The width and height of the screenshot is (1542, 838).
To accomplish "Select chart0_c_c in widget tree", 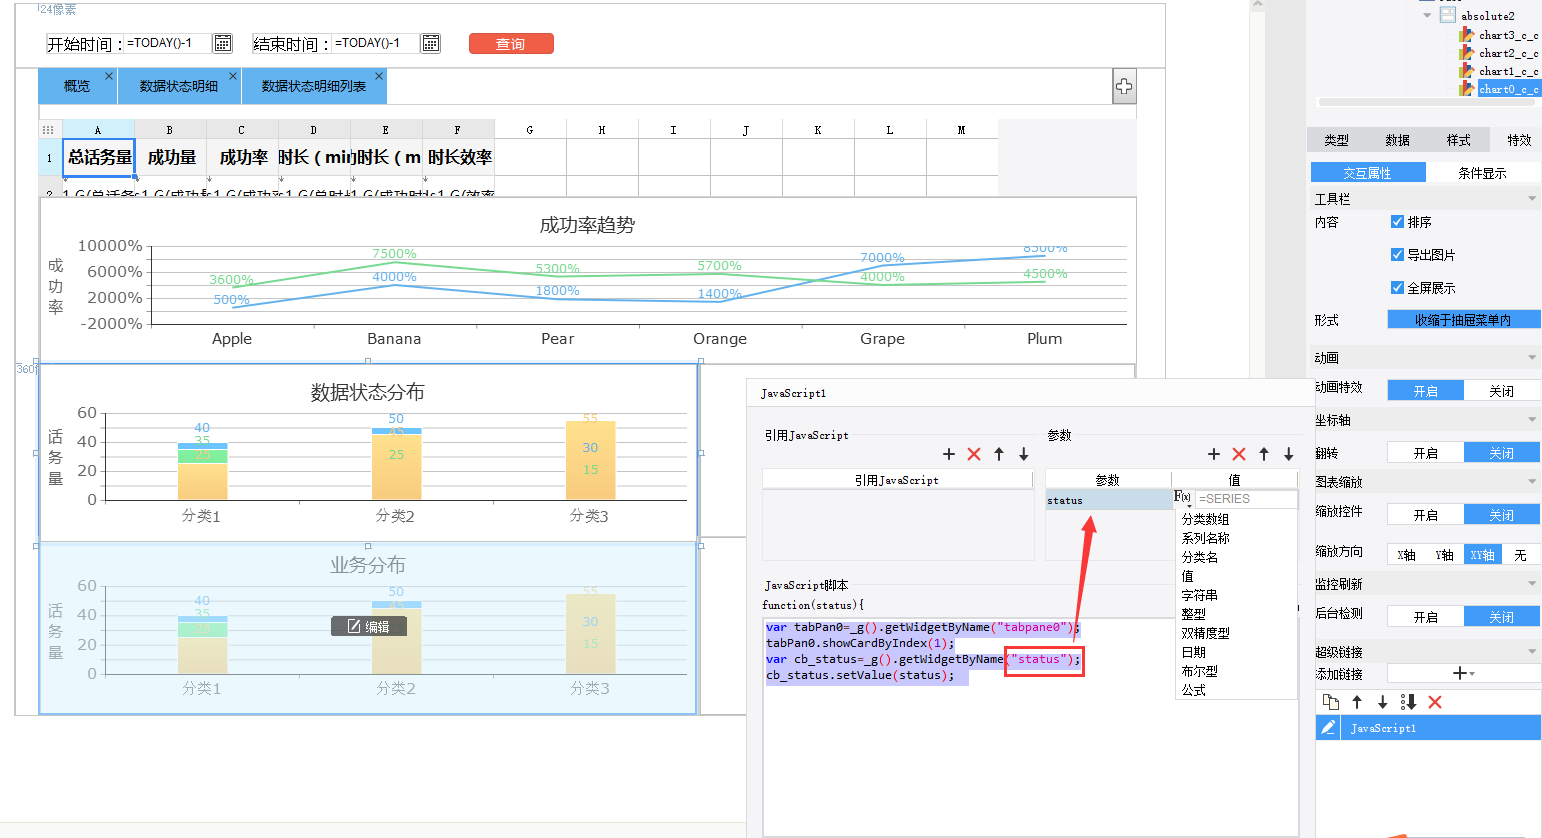I will click(x=1508, y=89).
